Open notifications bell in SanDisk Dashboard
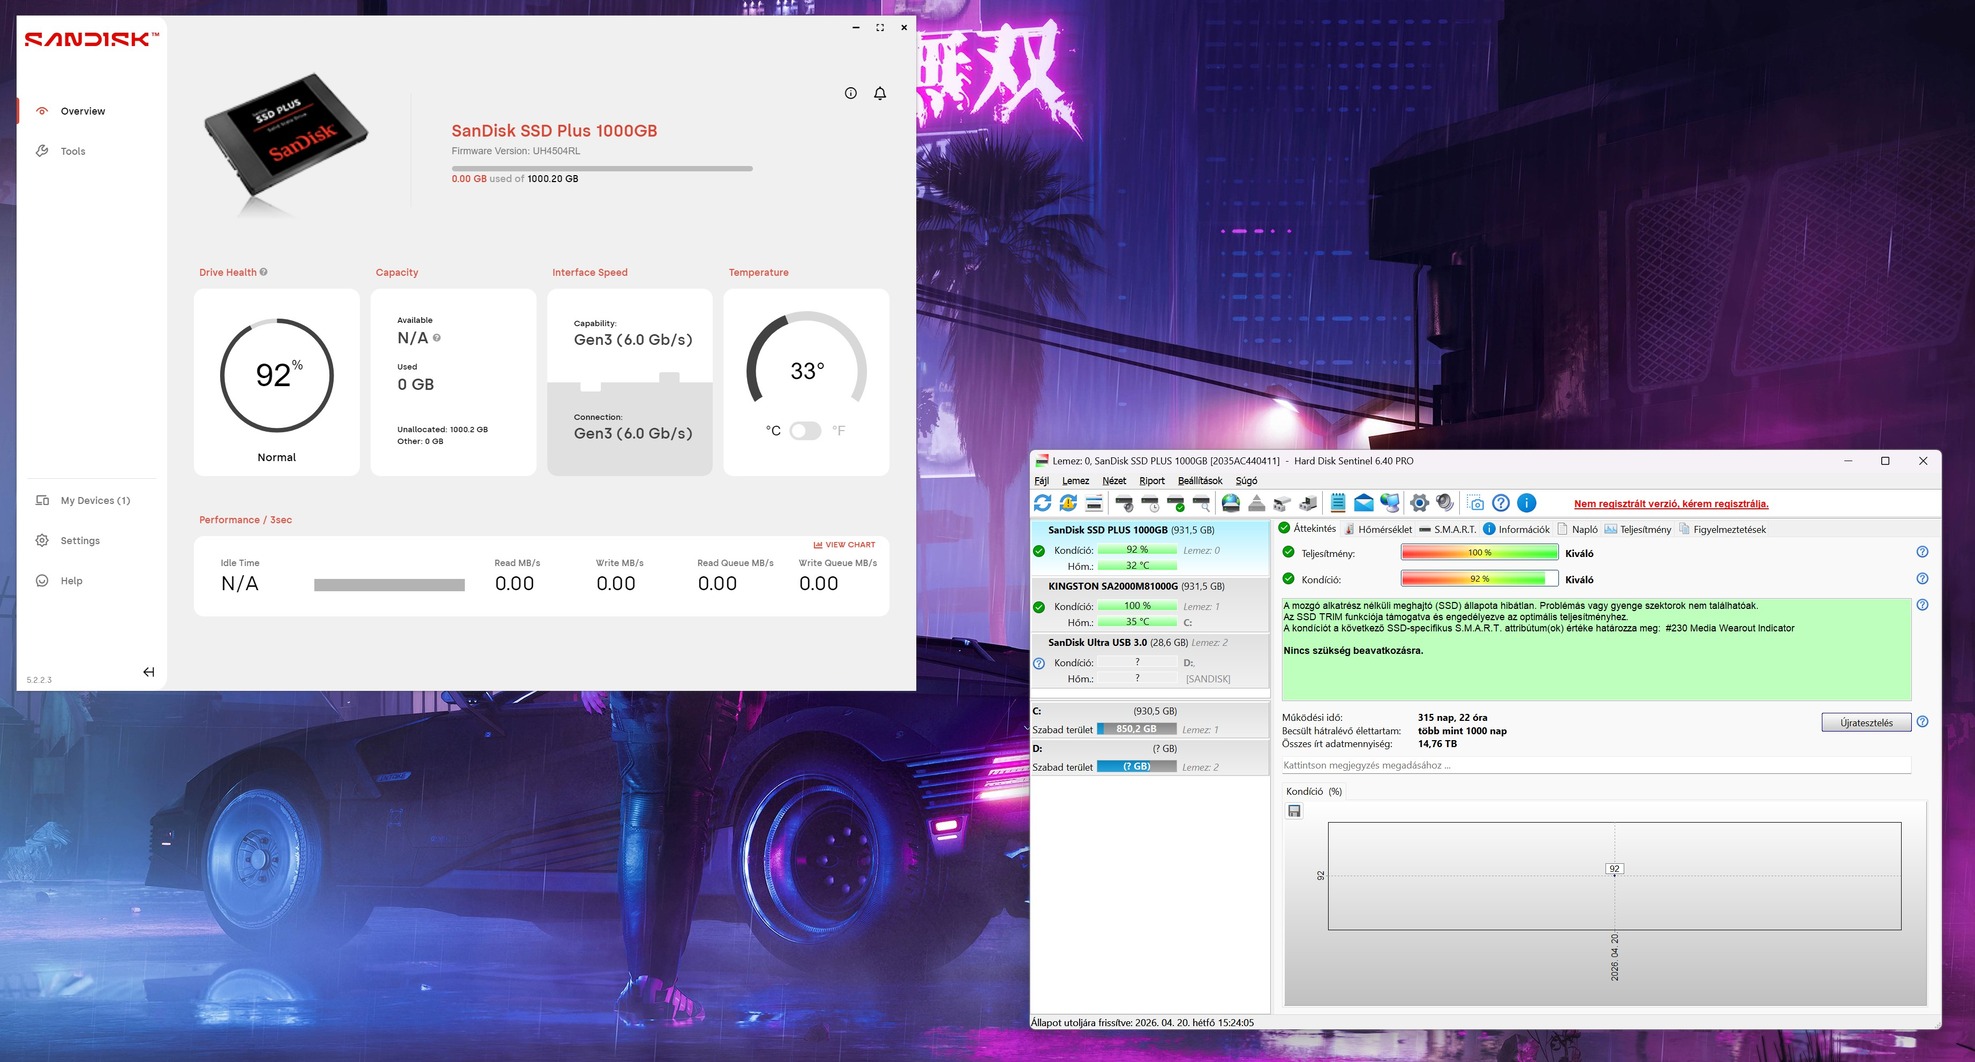The height and width of the screenshot is (1062, 1975). point(880,93)
